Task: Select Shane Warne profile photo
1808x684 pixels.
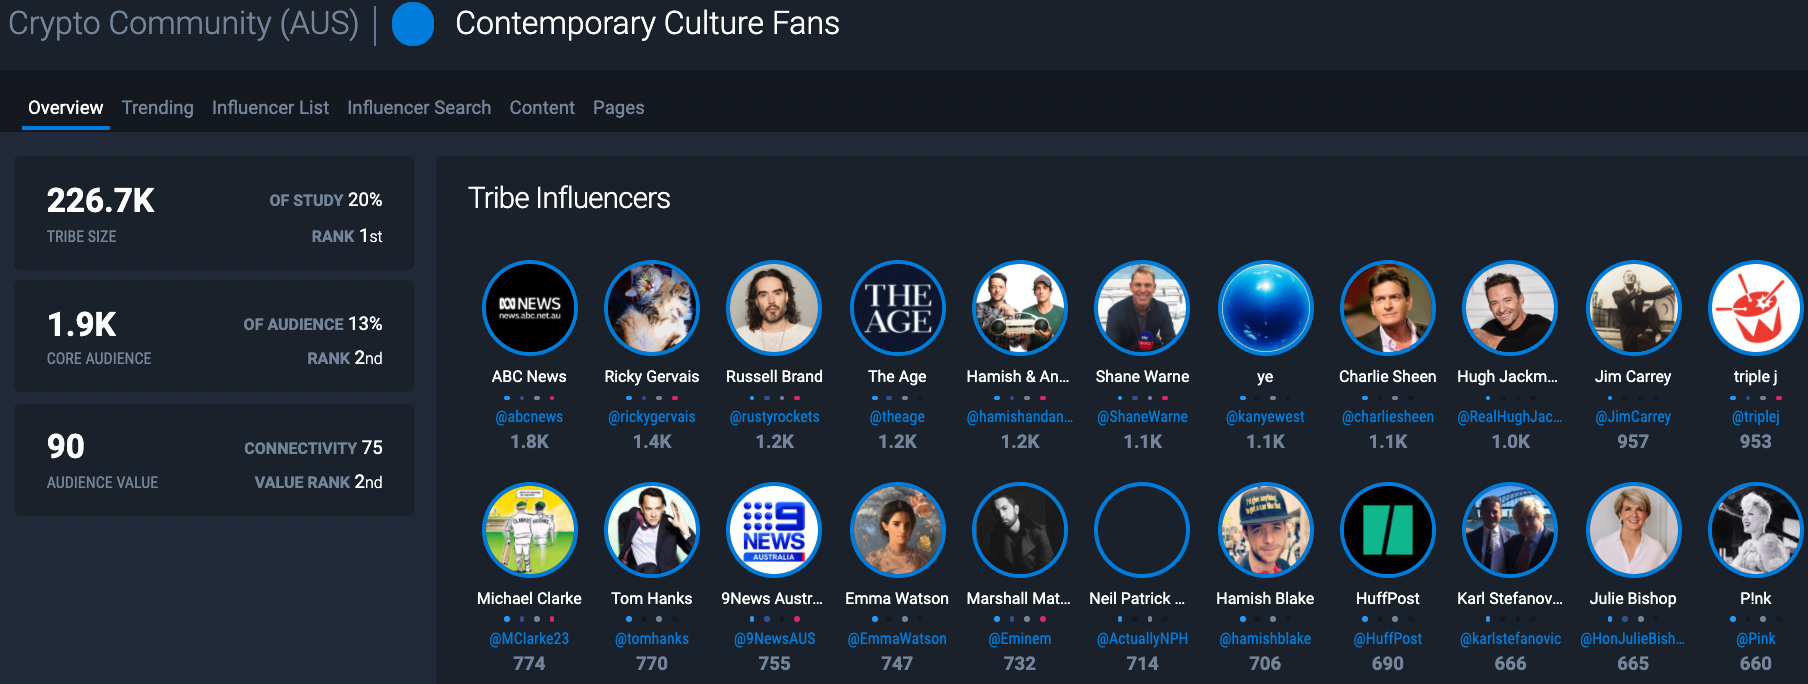Action: click(1142, 308)
